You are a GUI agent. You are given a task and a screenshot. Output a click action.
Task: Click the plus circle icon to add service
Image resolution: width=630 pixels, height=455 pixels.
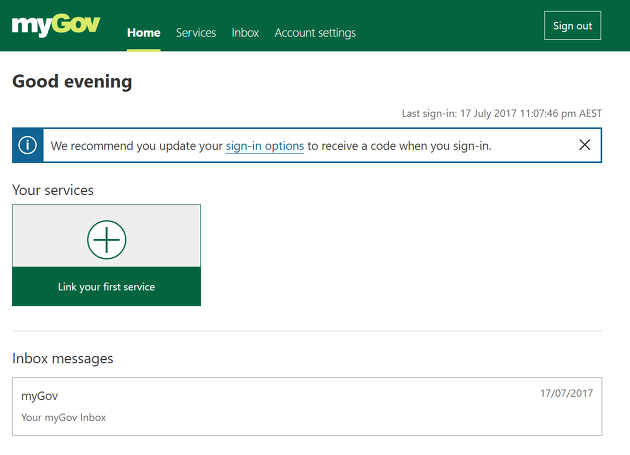tap(106, 240)
